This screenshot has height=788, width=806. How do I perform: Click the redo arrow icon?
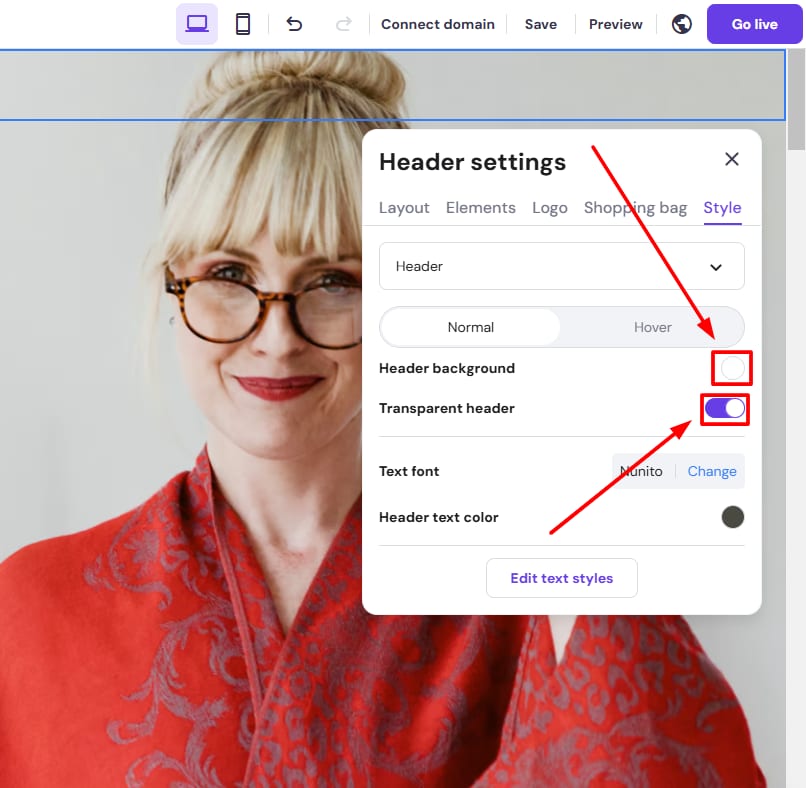[x=343, y=24]
